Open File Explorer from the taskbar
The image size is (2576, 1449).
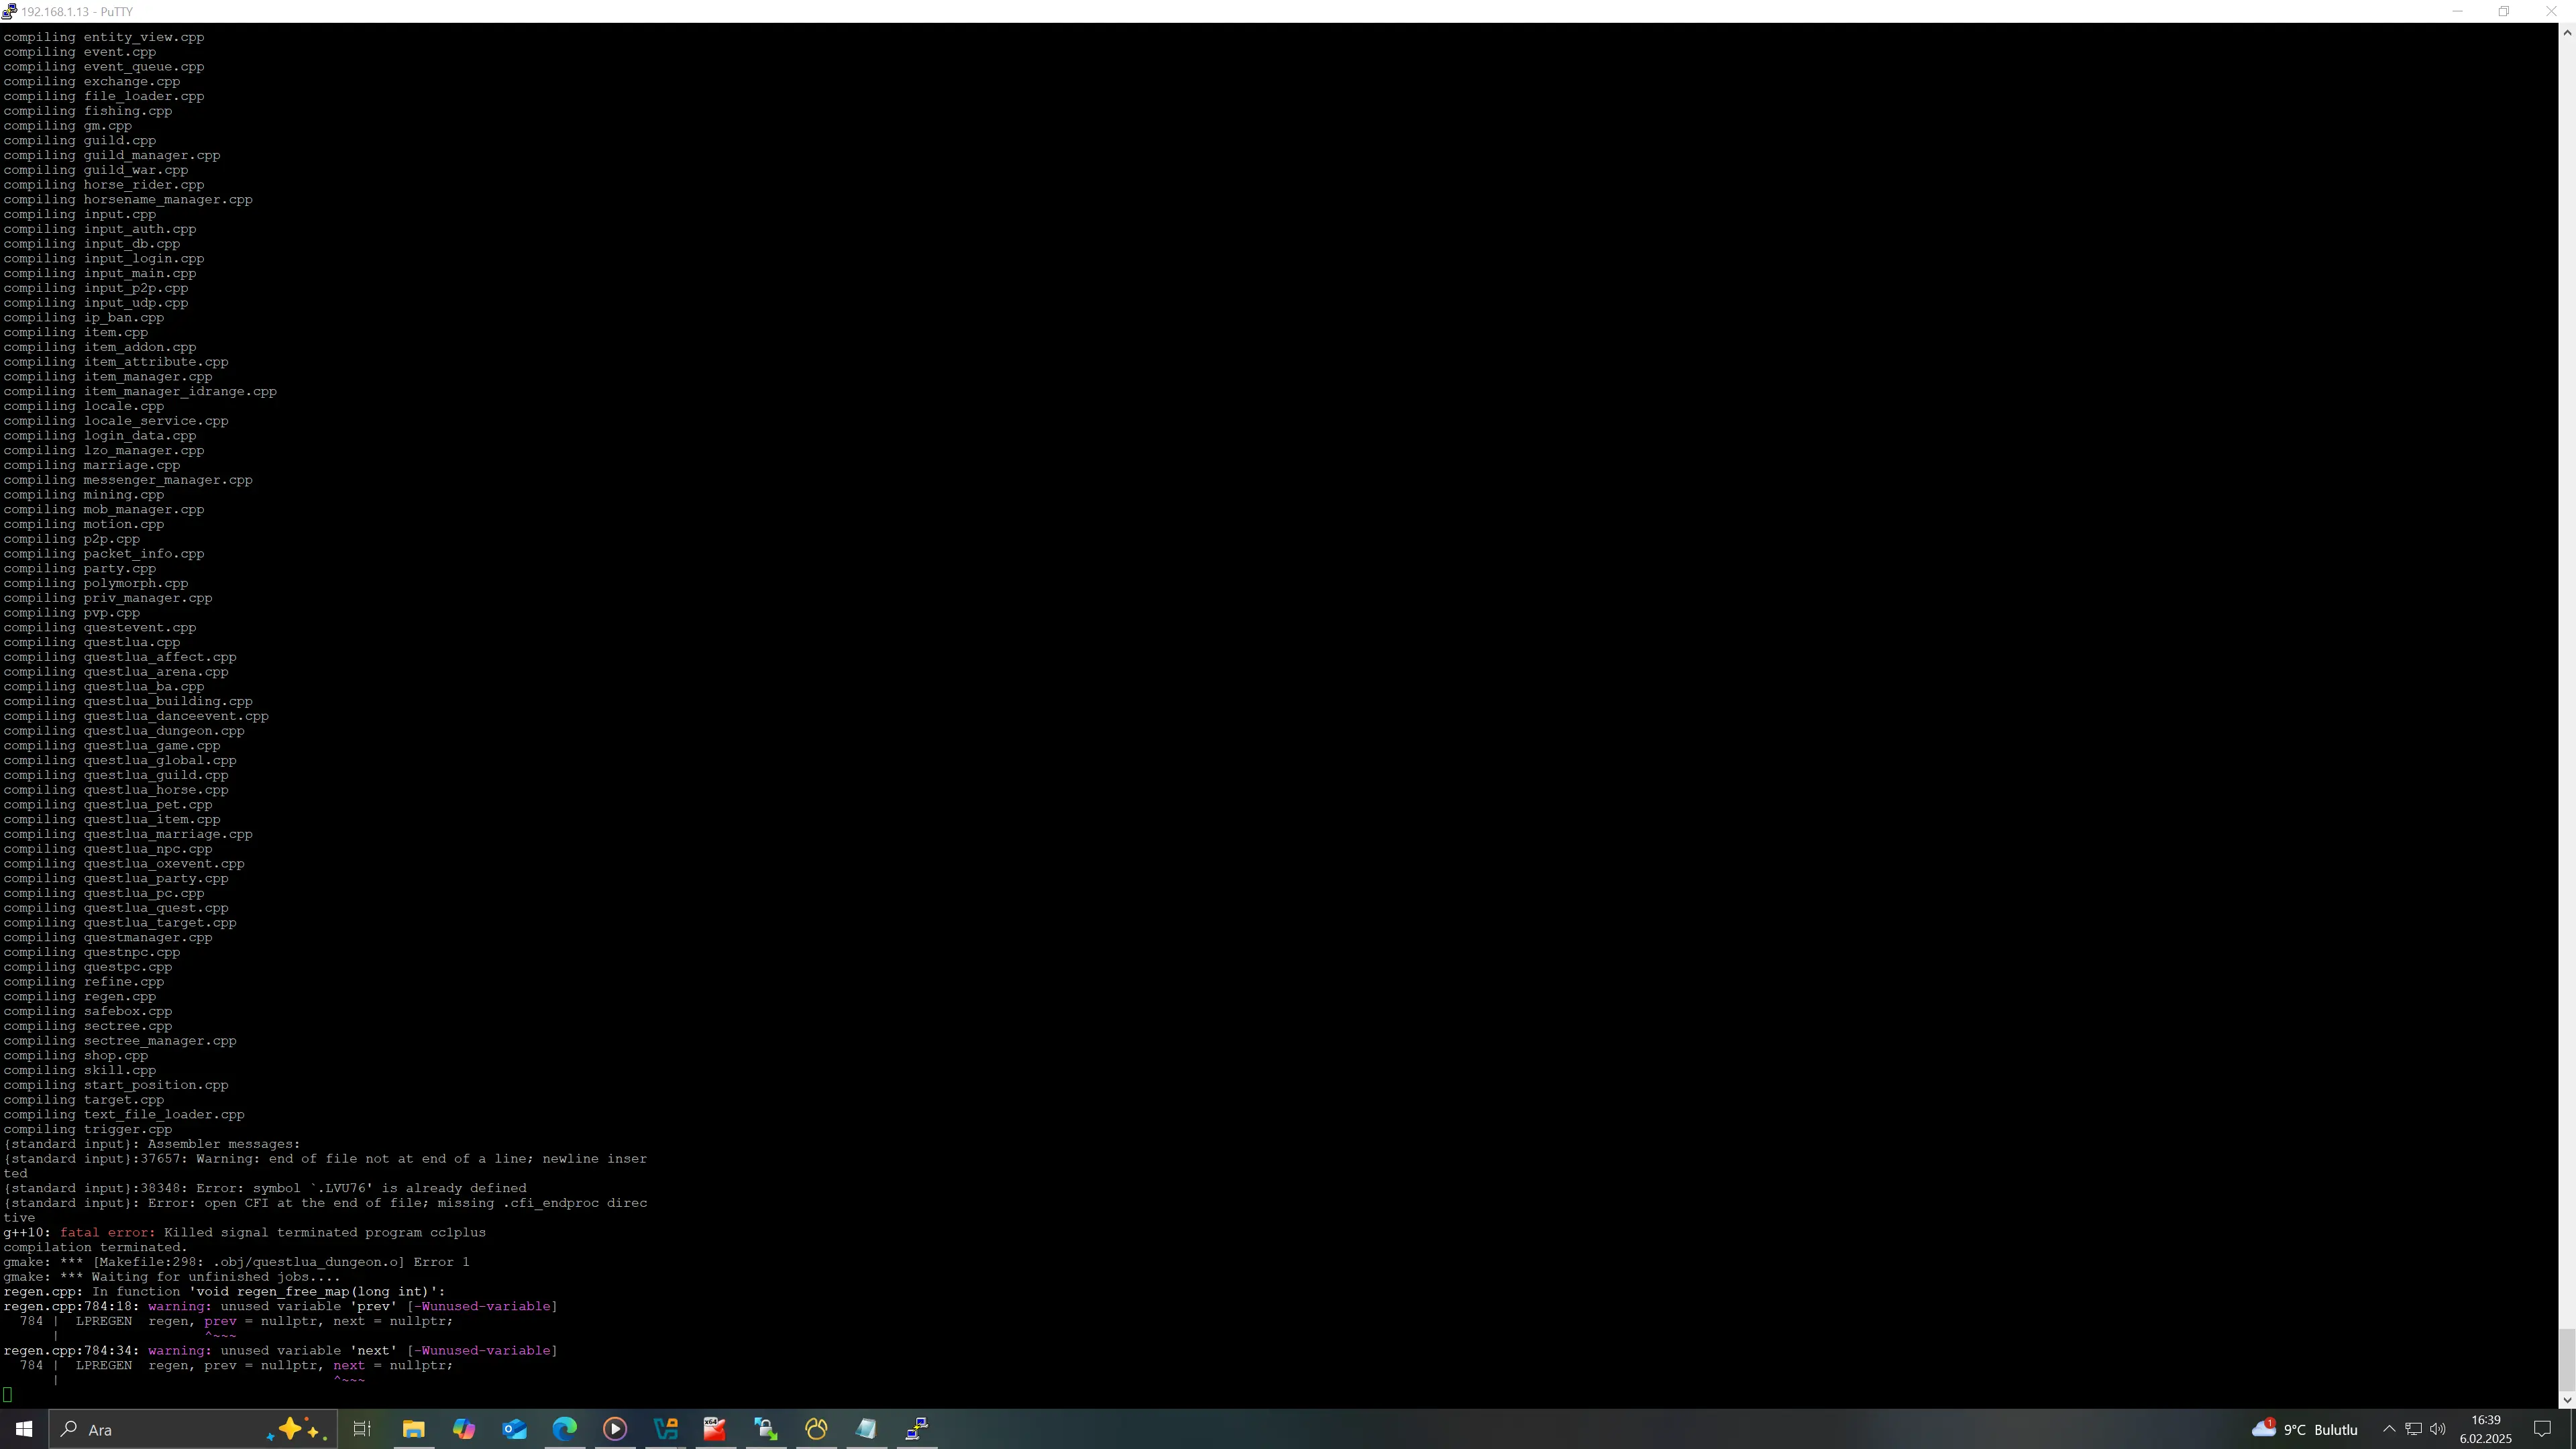click(x=413, y=1429)
